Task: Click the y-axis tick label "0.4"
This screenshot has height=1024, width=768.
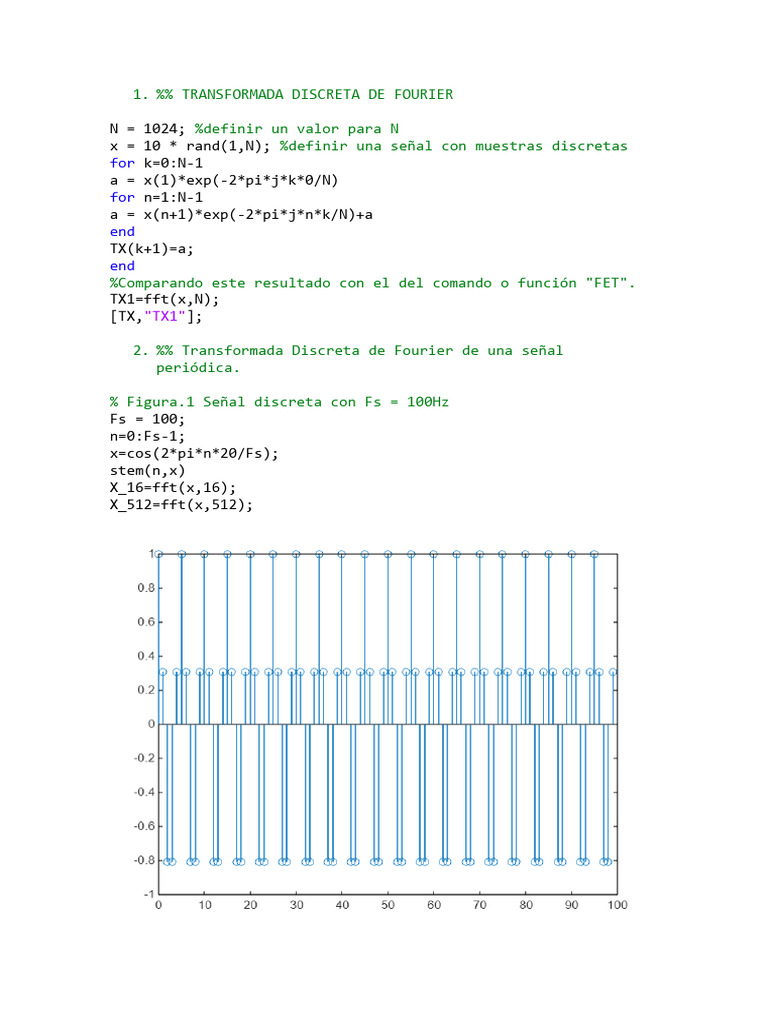Action: pyautogui.click(x=146, y=656)
